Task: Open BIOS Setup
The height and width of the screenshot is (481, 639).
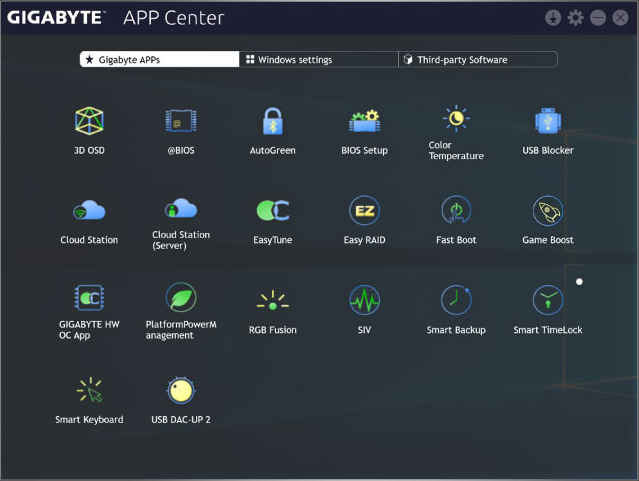Action: pos(364,121)
